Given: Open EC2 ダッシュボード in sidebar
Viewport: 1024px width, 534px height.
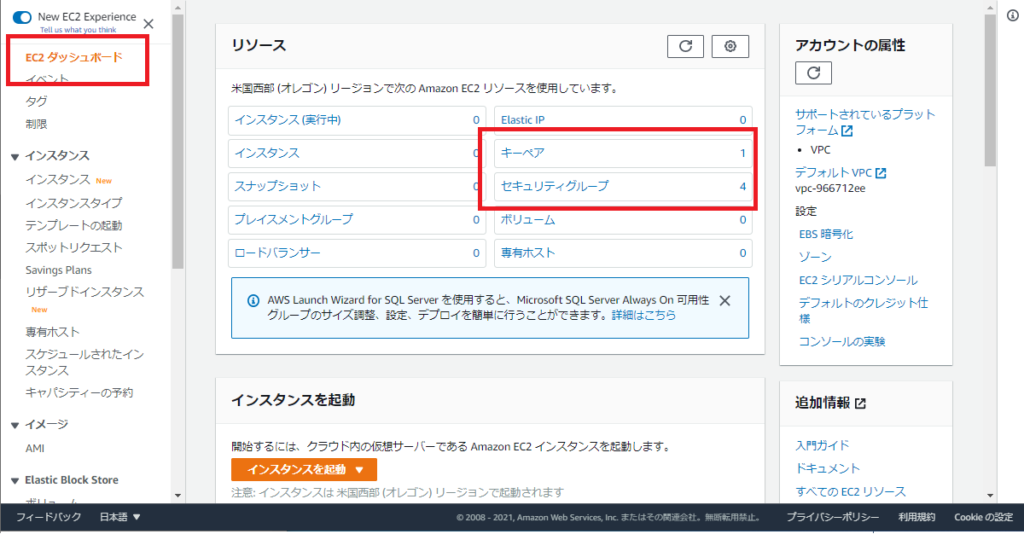Looking at the screenshot, I should click(x=74, y=57).
